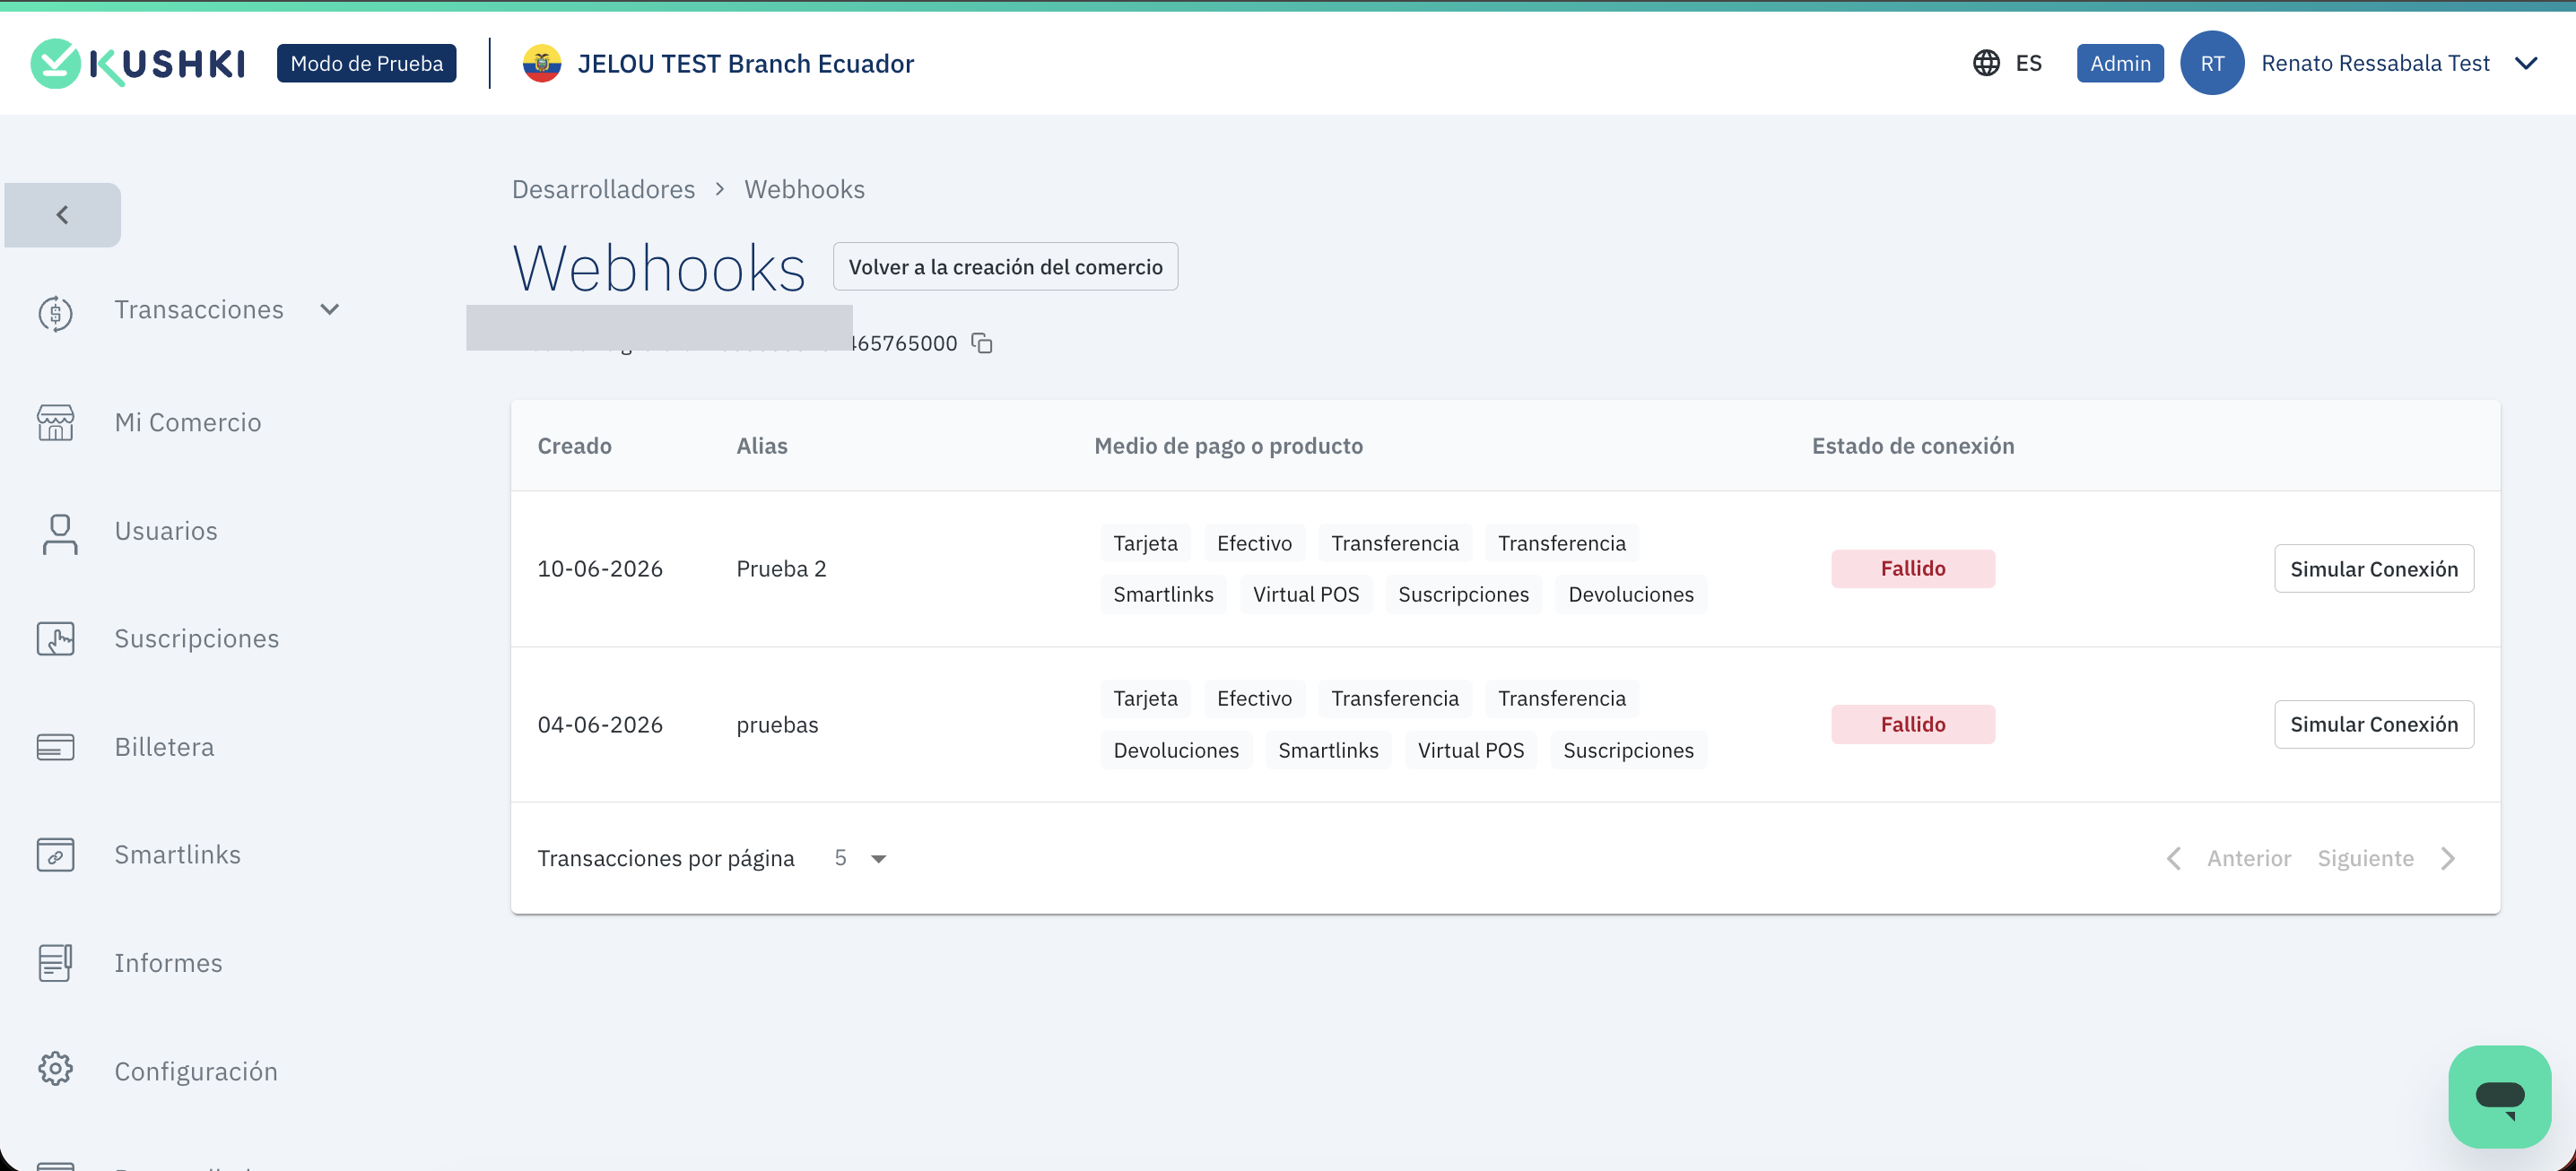Open the user account dropdown arrow

[2526, 63]
